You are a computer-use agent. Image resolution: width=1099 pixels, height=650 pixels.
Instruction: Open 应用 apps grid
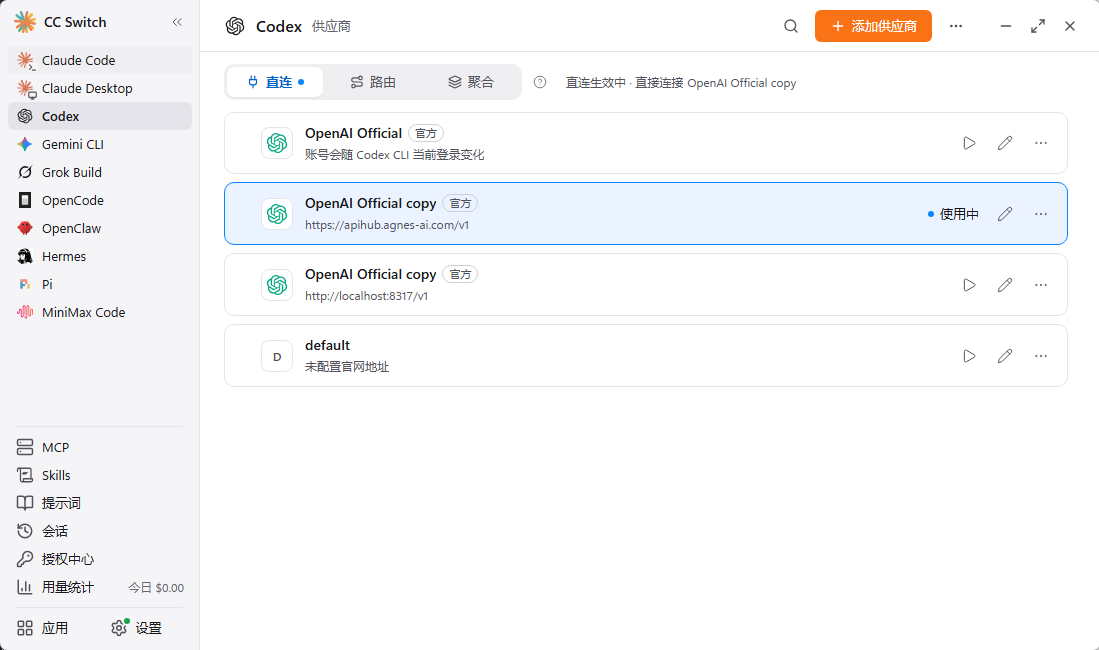43,628
